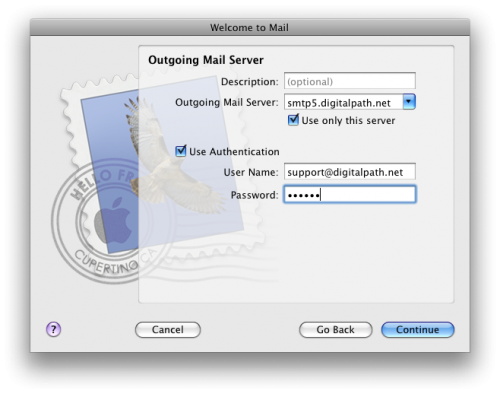Focus the Password field
This screenshot has height=394, width=500.
coord(350,194)
